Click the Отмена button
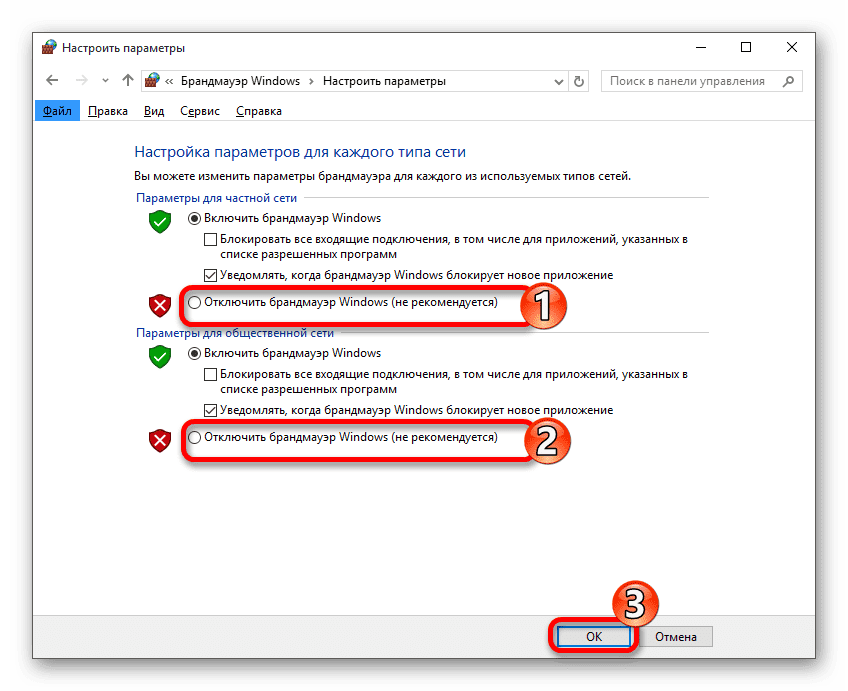This screenshot has height=691, width=848. [x=675, y=636]
